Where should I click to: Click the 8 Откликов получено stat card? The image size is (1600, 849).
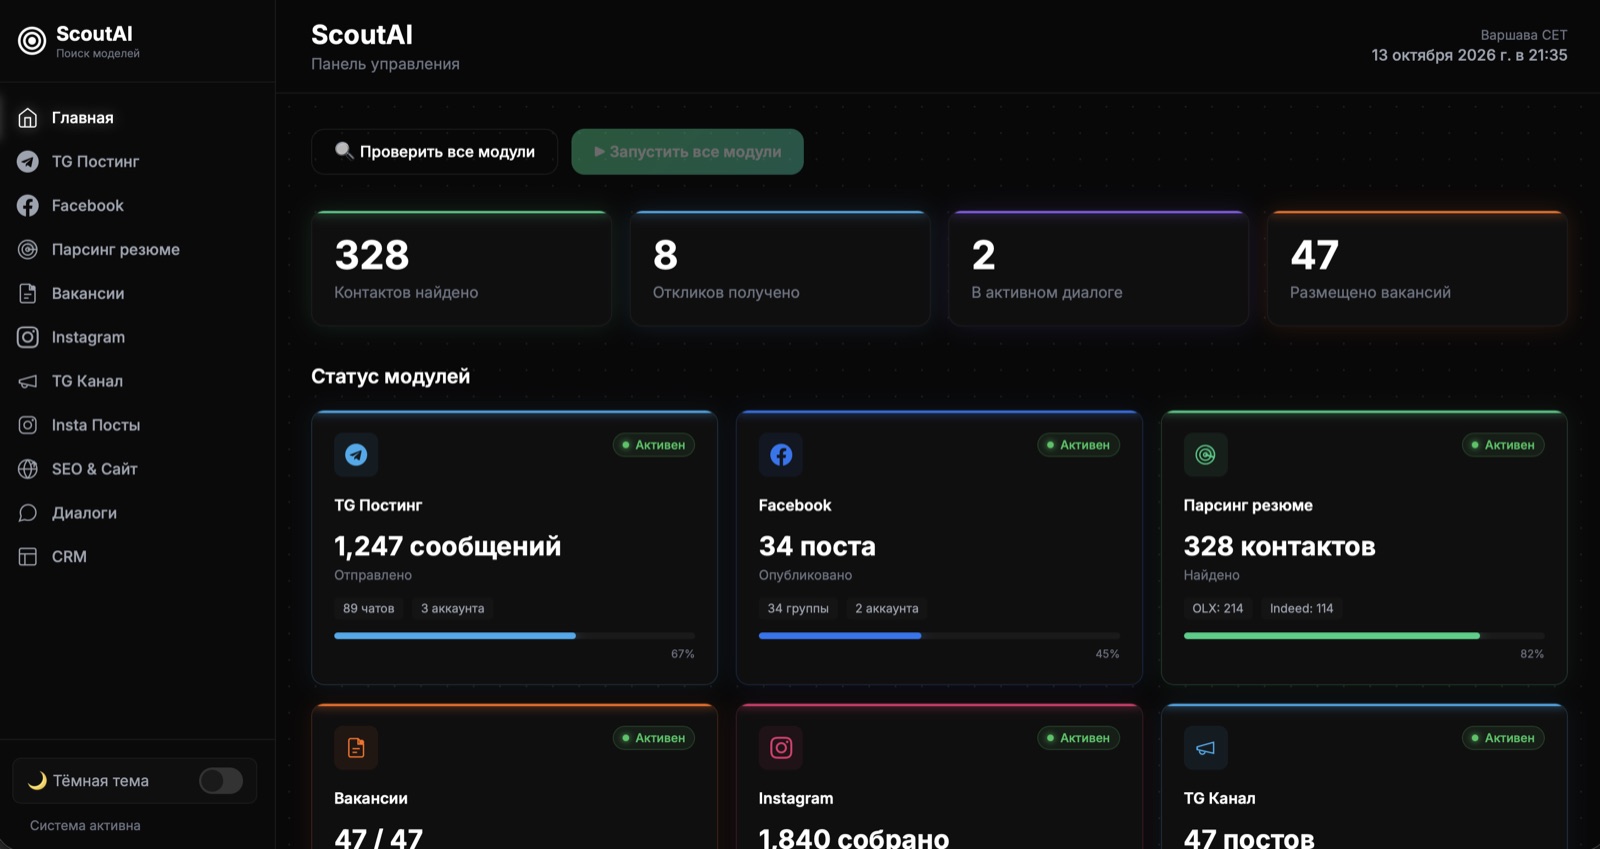coord(780,268)
